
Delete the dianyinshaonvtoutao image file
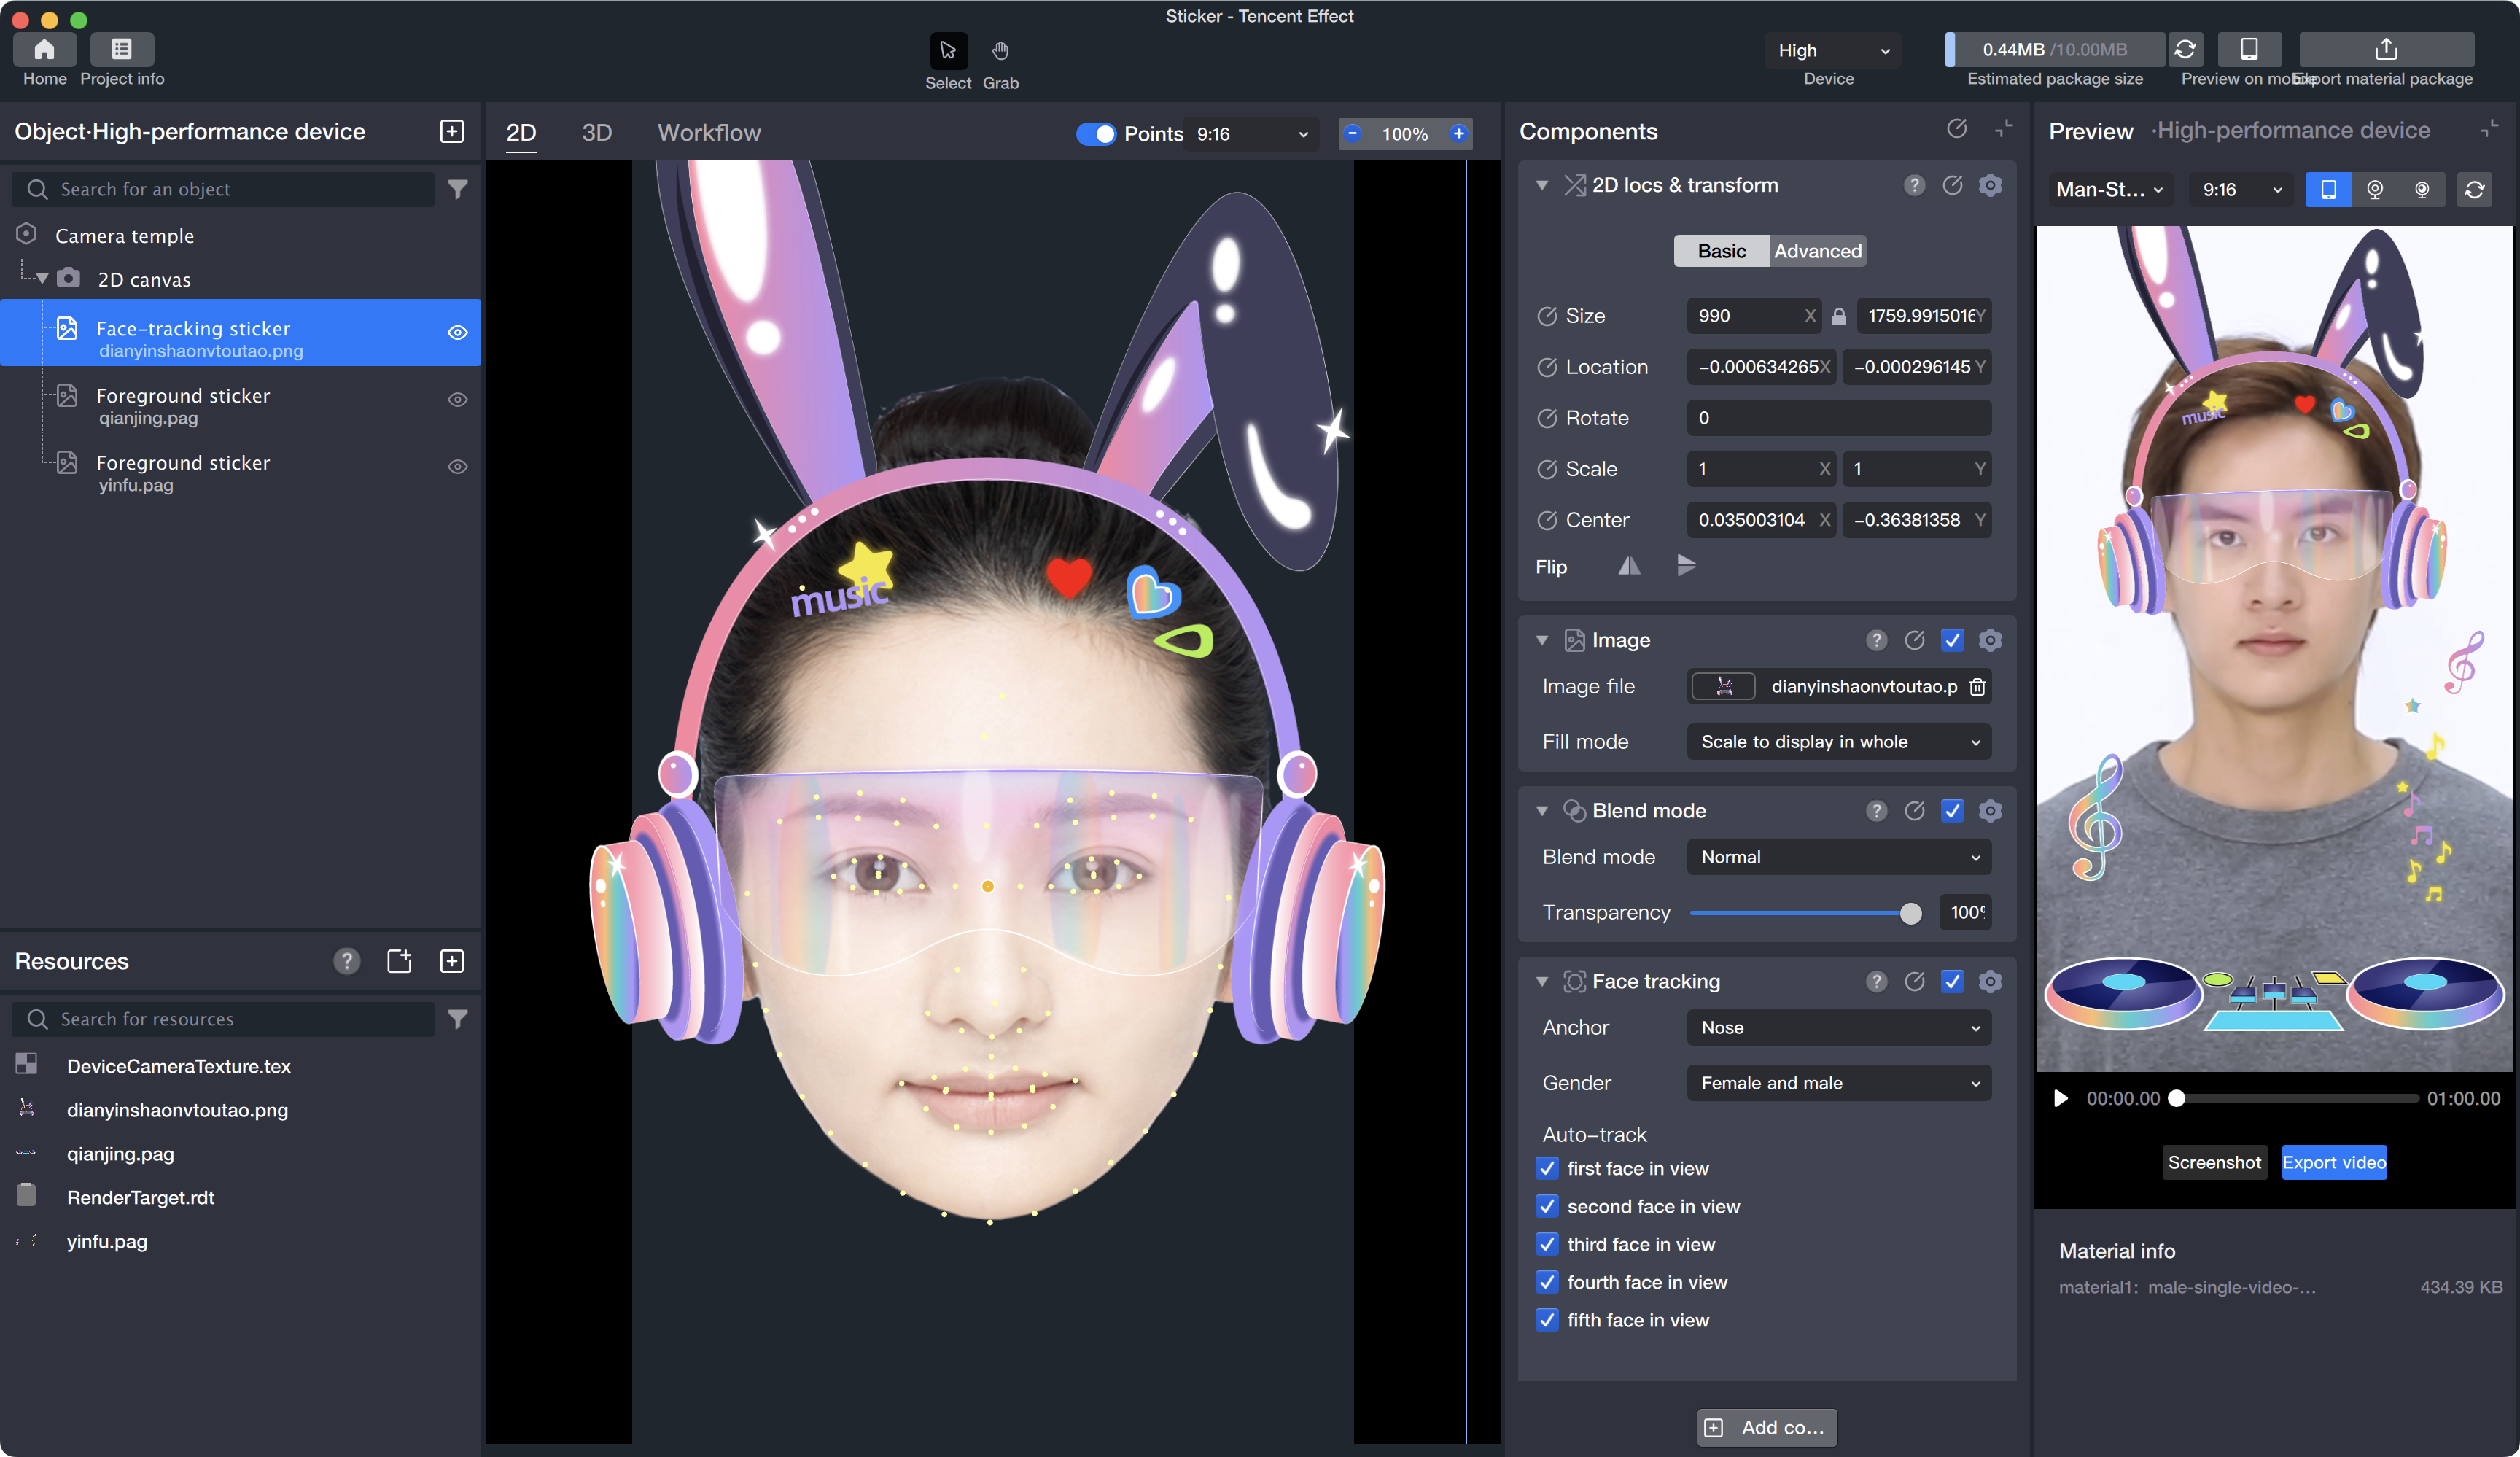tap(1977, 686)
